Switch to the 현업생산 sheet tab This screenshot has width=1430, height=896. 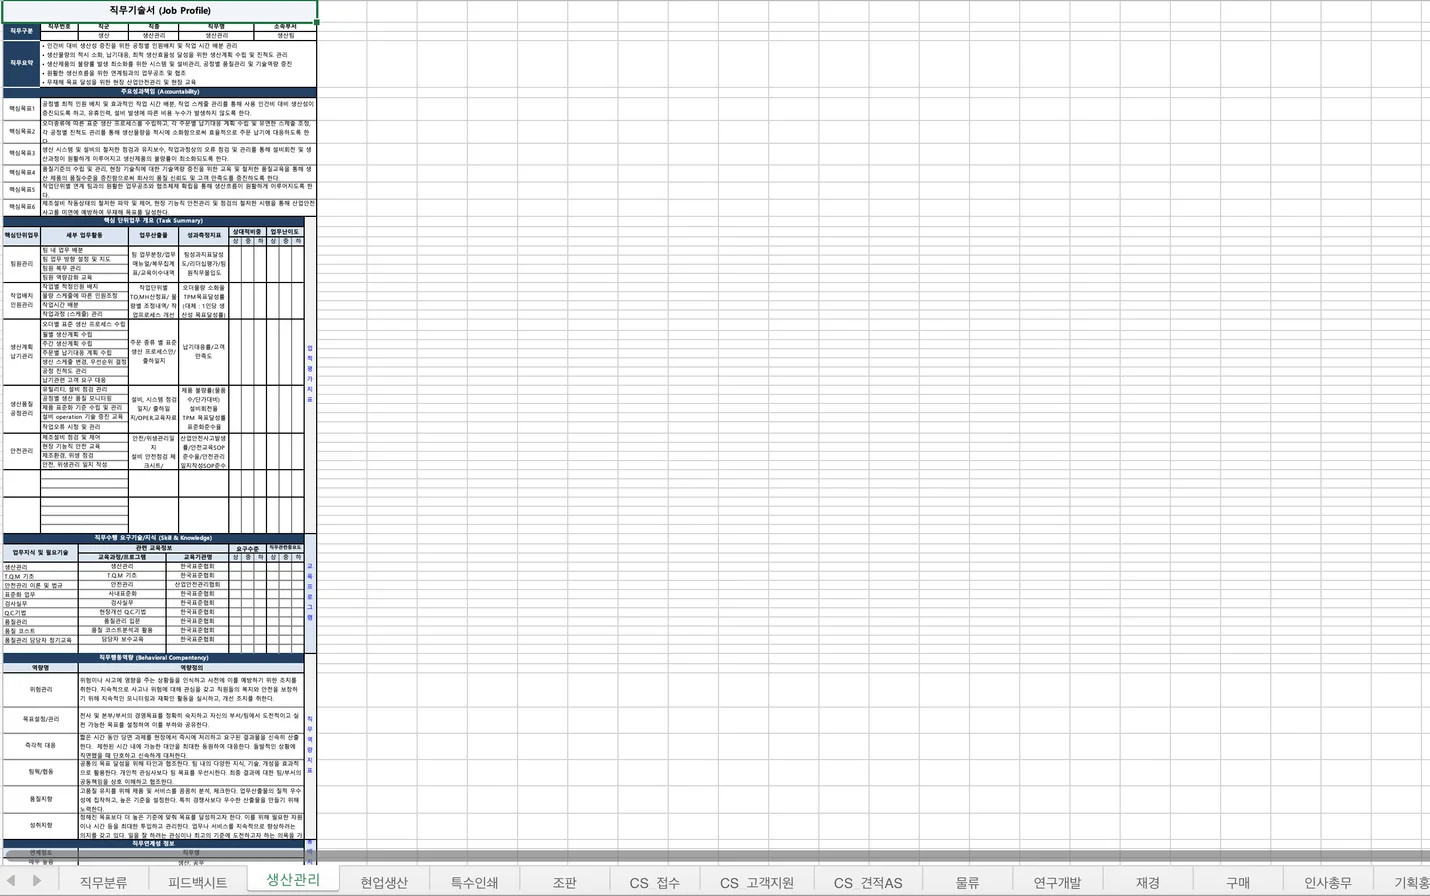pos(384,882)
